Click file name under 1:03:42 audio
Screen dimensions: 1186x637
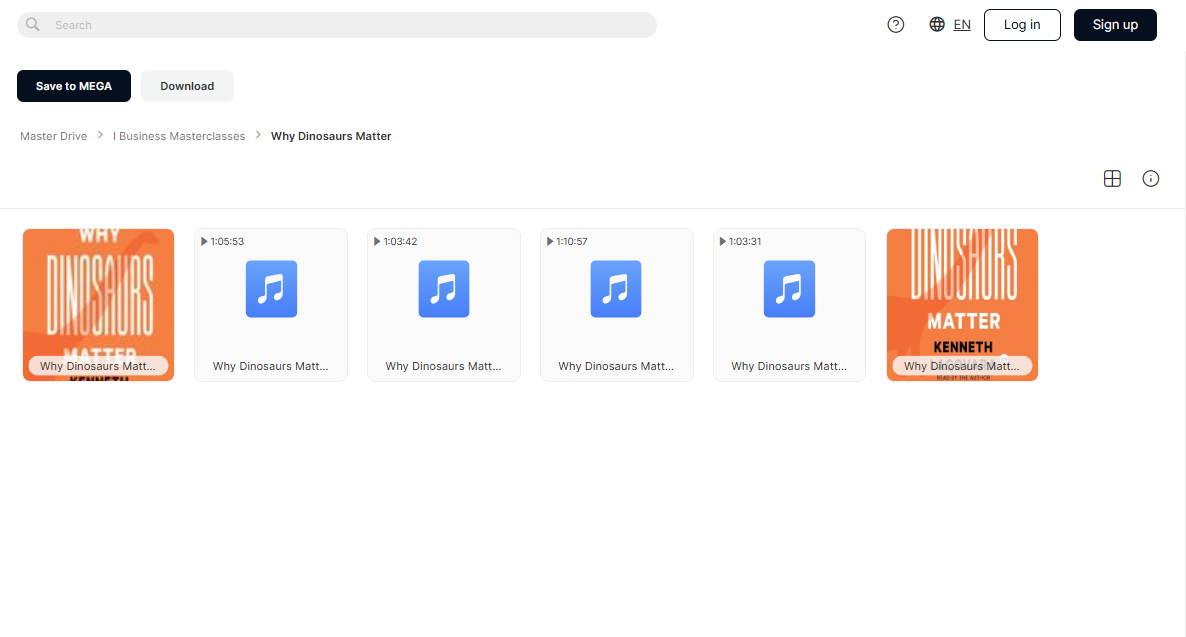coord(443,366)
